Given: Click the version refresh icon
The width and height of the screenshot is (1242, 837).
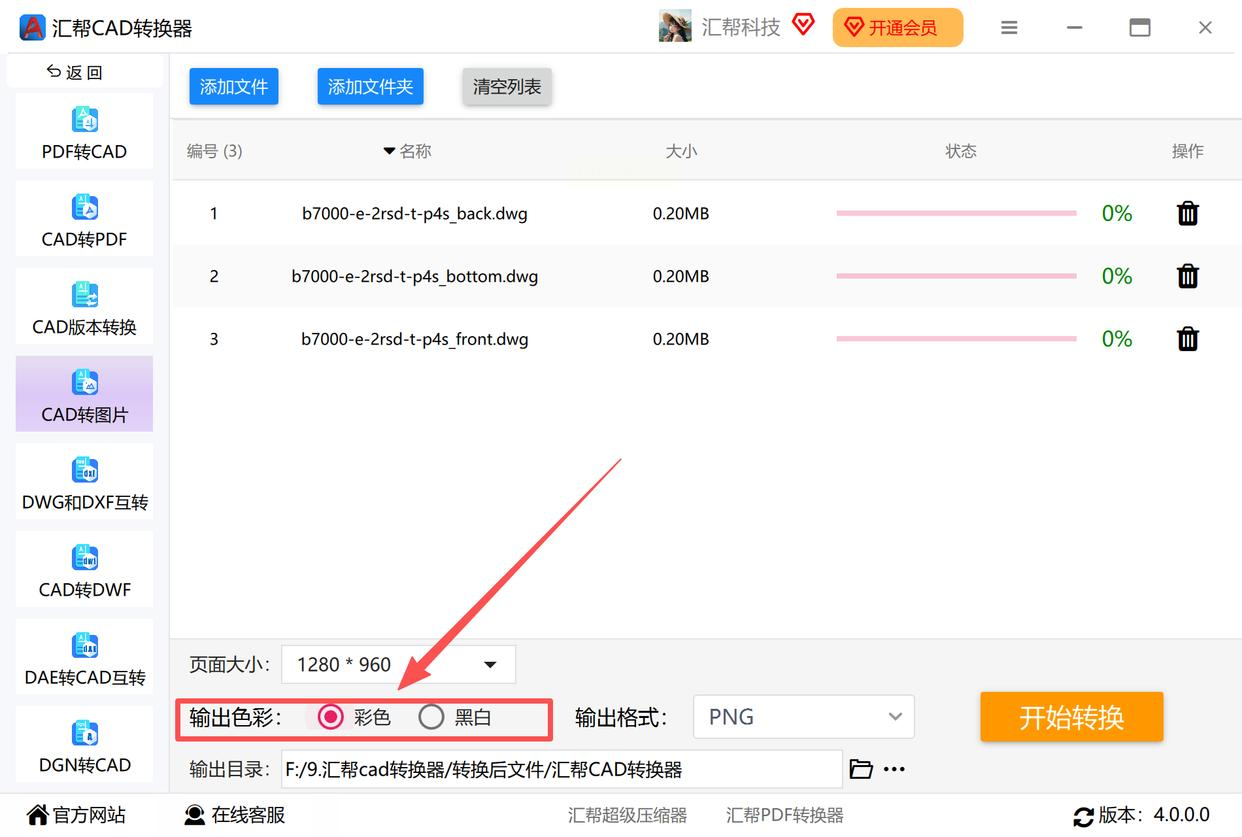Looking at the screenshot, I should 1082,816.
